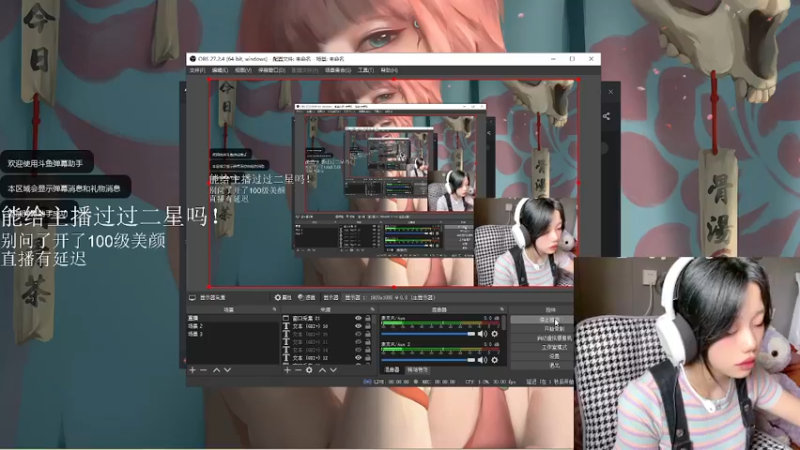
Task: Open the 麦克风/Aux 2 audio settings gear
Action: (494, 360)
